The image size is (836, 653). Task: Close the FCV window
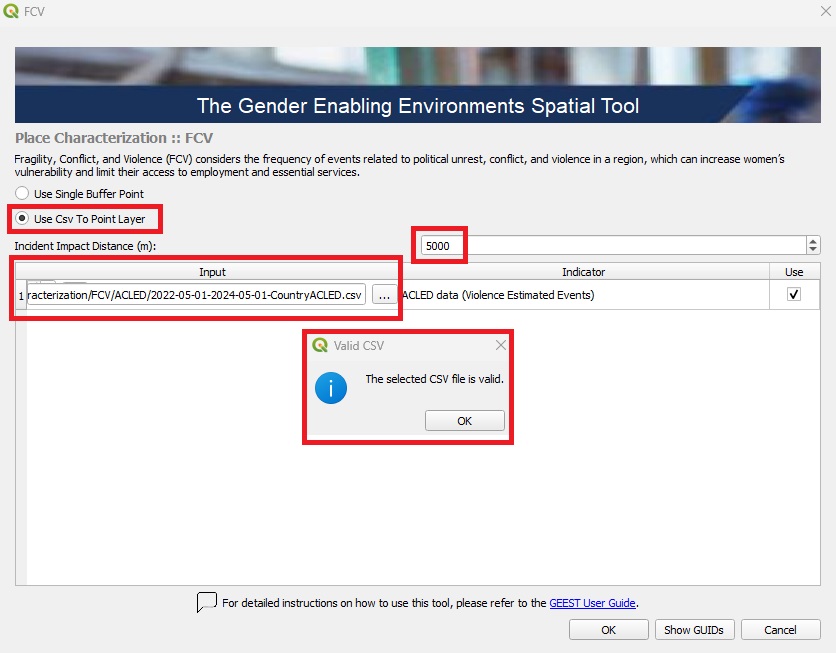[825, 11]
